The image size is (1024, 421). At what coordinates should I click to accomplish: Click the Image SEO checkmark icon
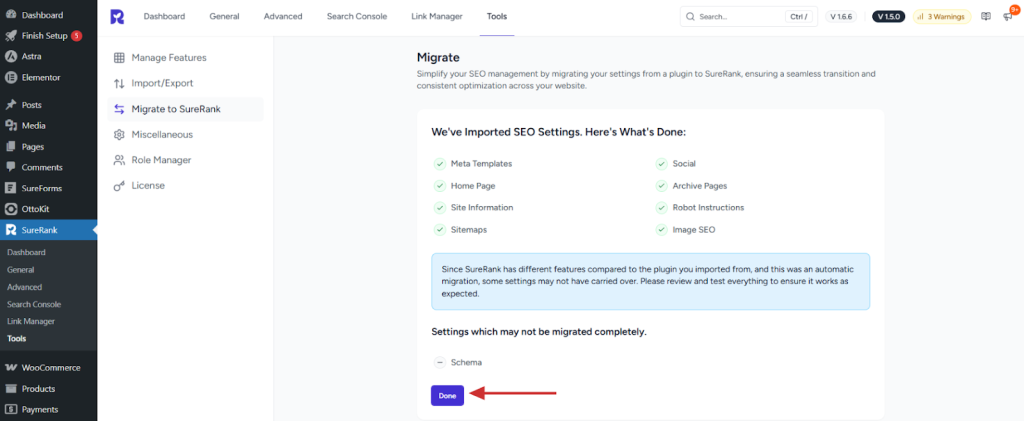662,230
